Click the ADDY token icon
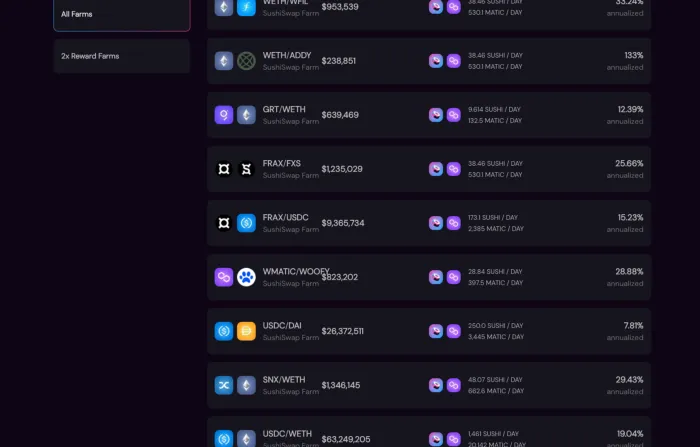 (x=246, y=61)
